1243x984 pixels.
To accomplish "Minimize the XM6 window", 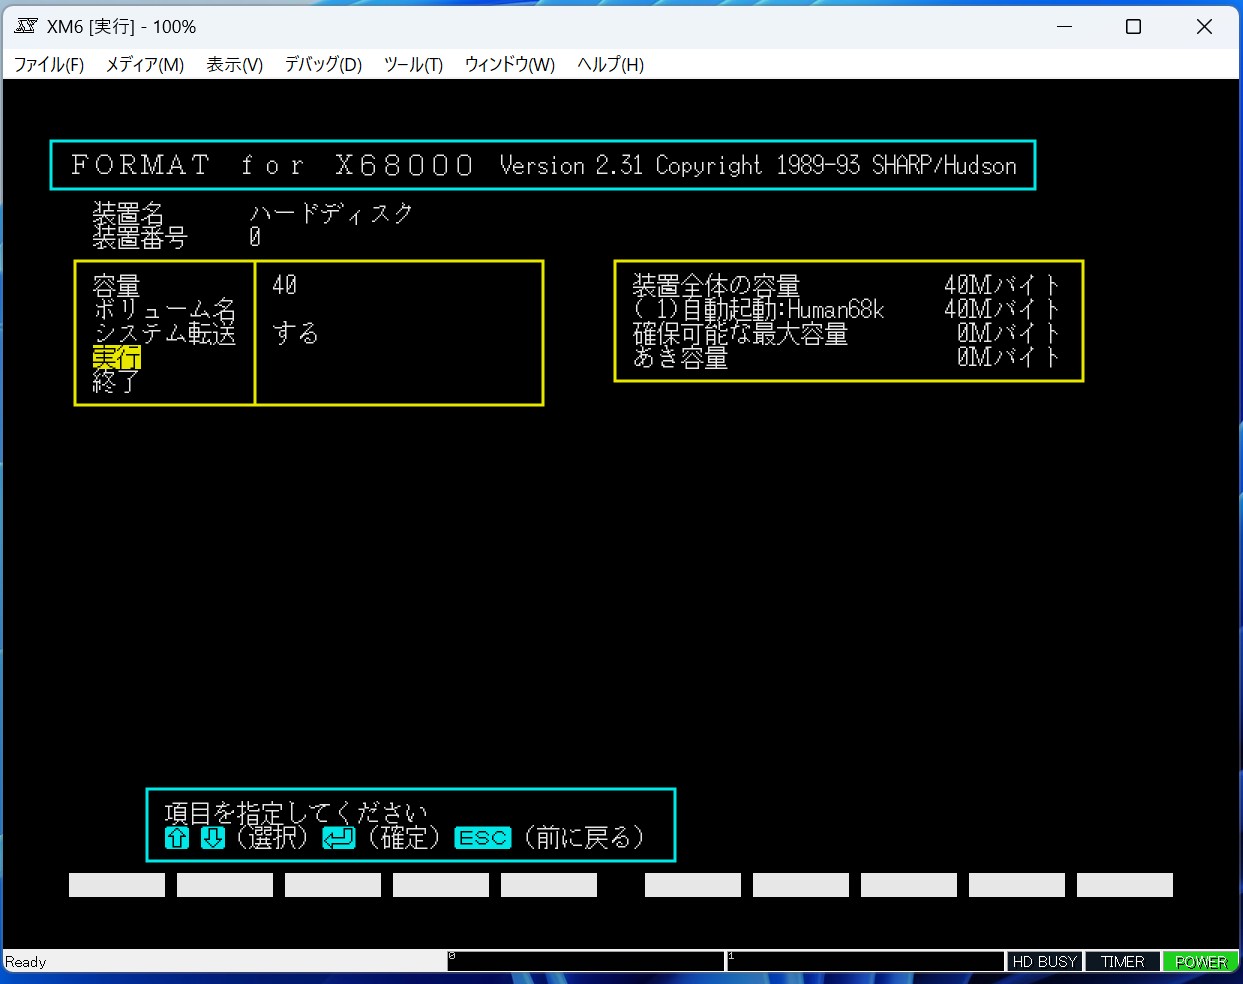I will click(x=1064, y=27).
